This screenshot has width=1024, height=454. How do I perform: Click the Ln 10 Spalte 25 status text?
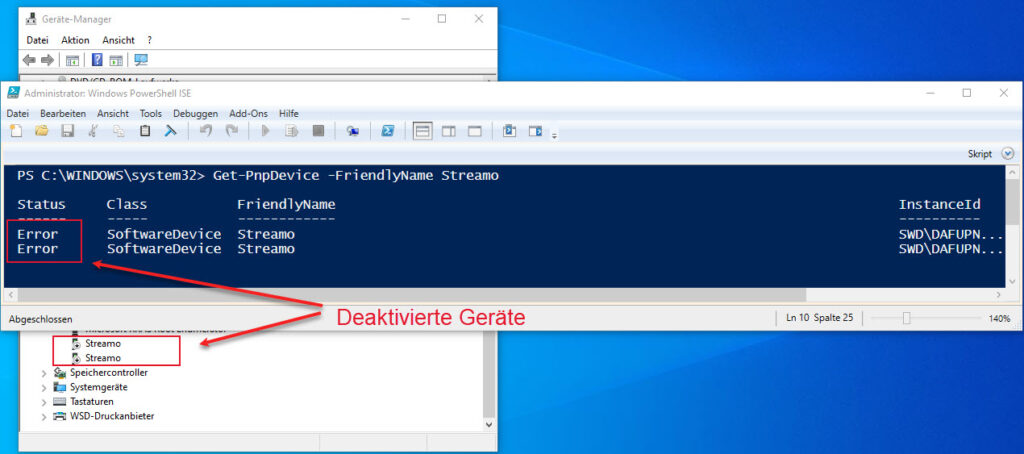[820, 318]
